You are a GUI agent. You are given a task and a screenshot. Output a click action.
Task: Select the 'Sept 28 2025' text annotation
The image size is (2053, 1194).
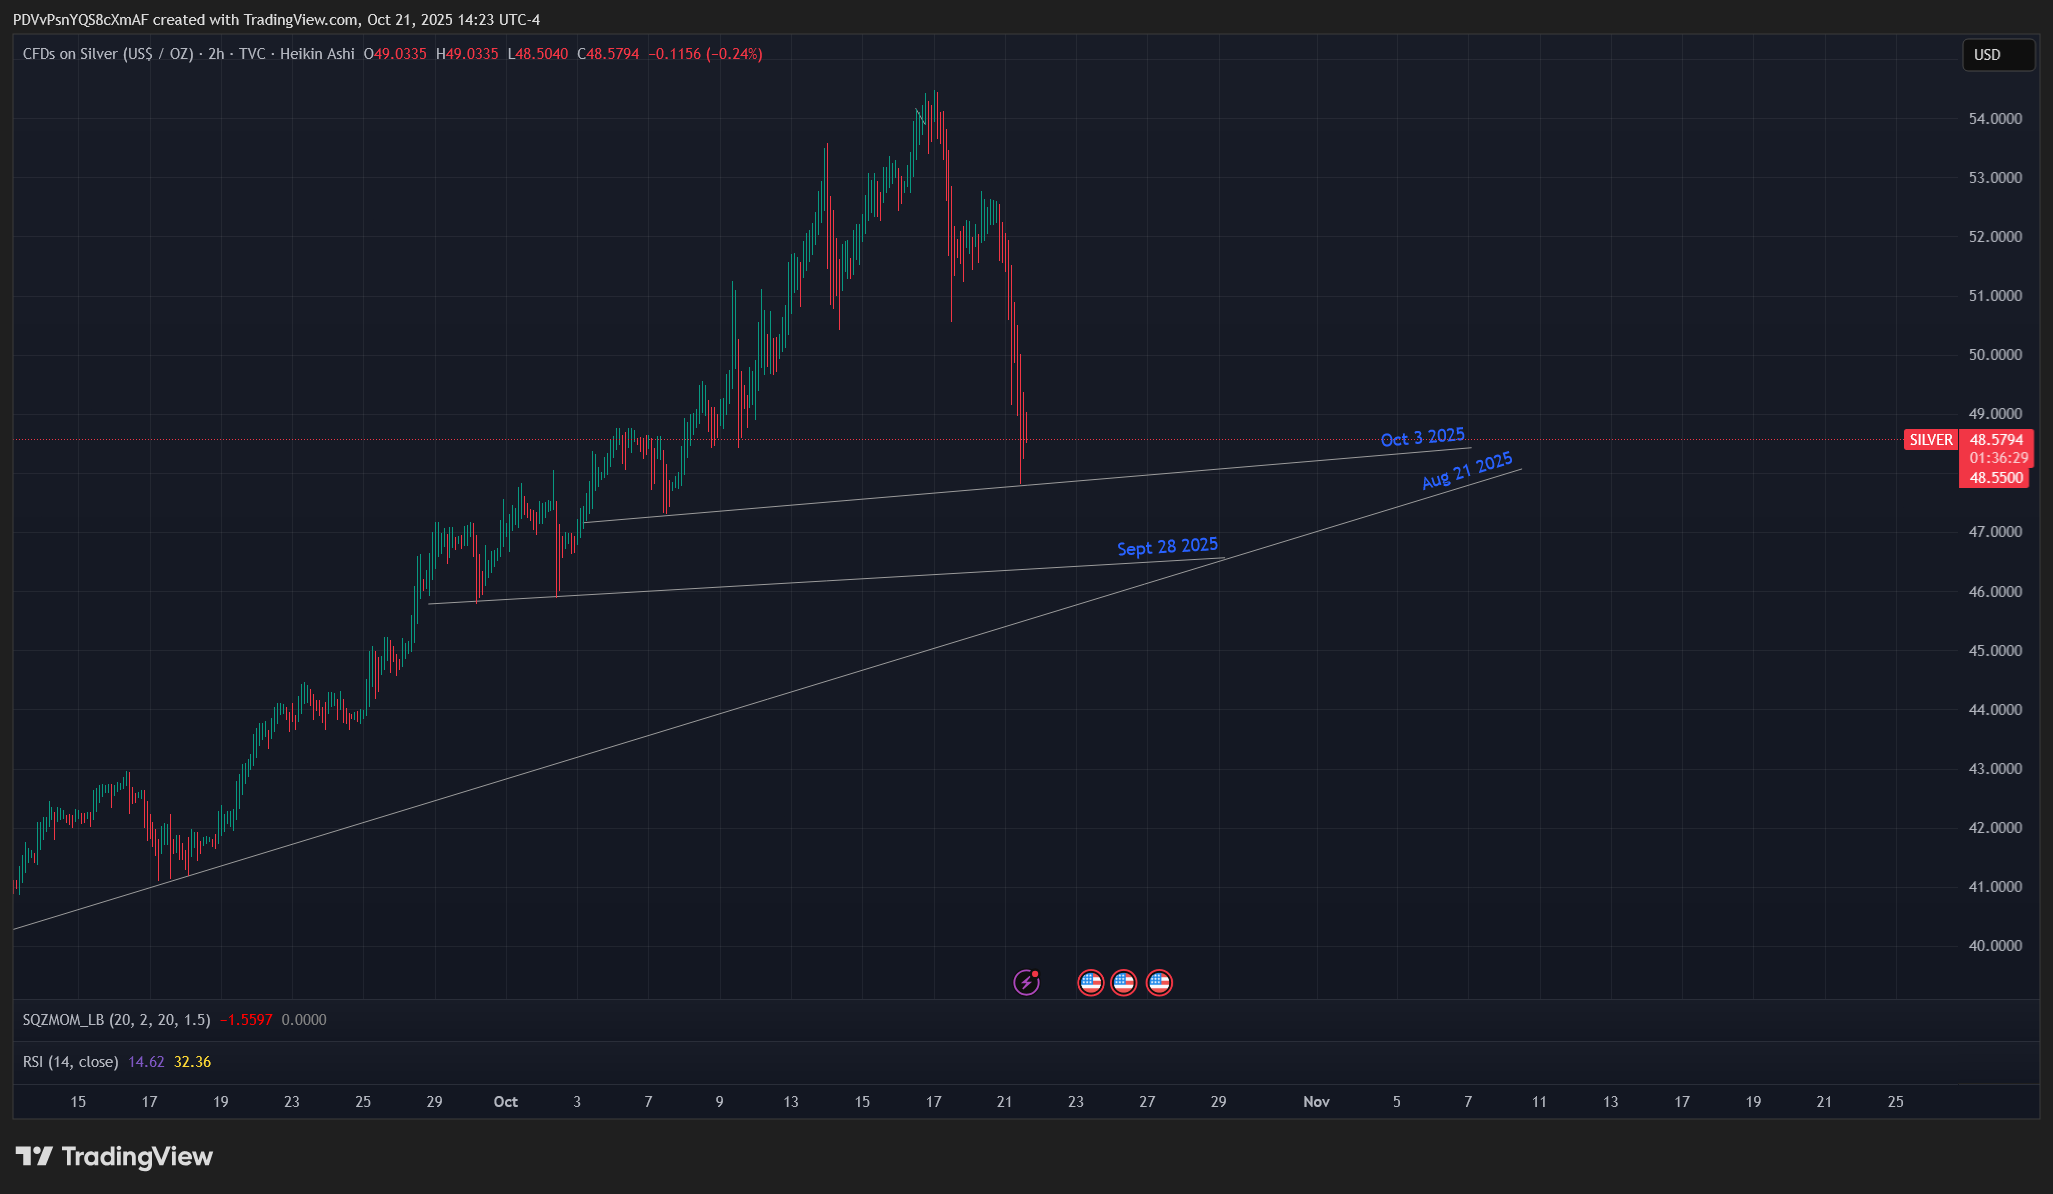[1167, 546]
